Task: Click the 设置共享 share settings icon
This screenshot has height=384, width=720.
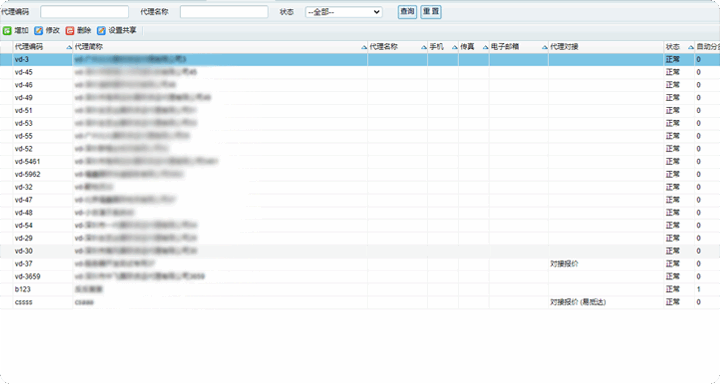Action: coord(101,31)
